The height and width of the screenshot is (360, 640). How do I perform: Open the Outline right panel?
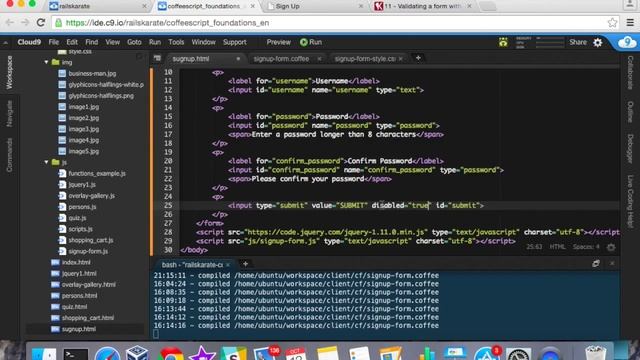click(630, 112)
